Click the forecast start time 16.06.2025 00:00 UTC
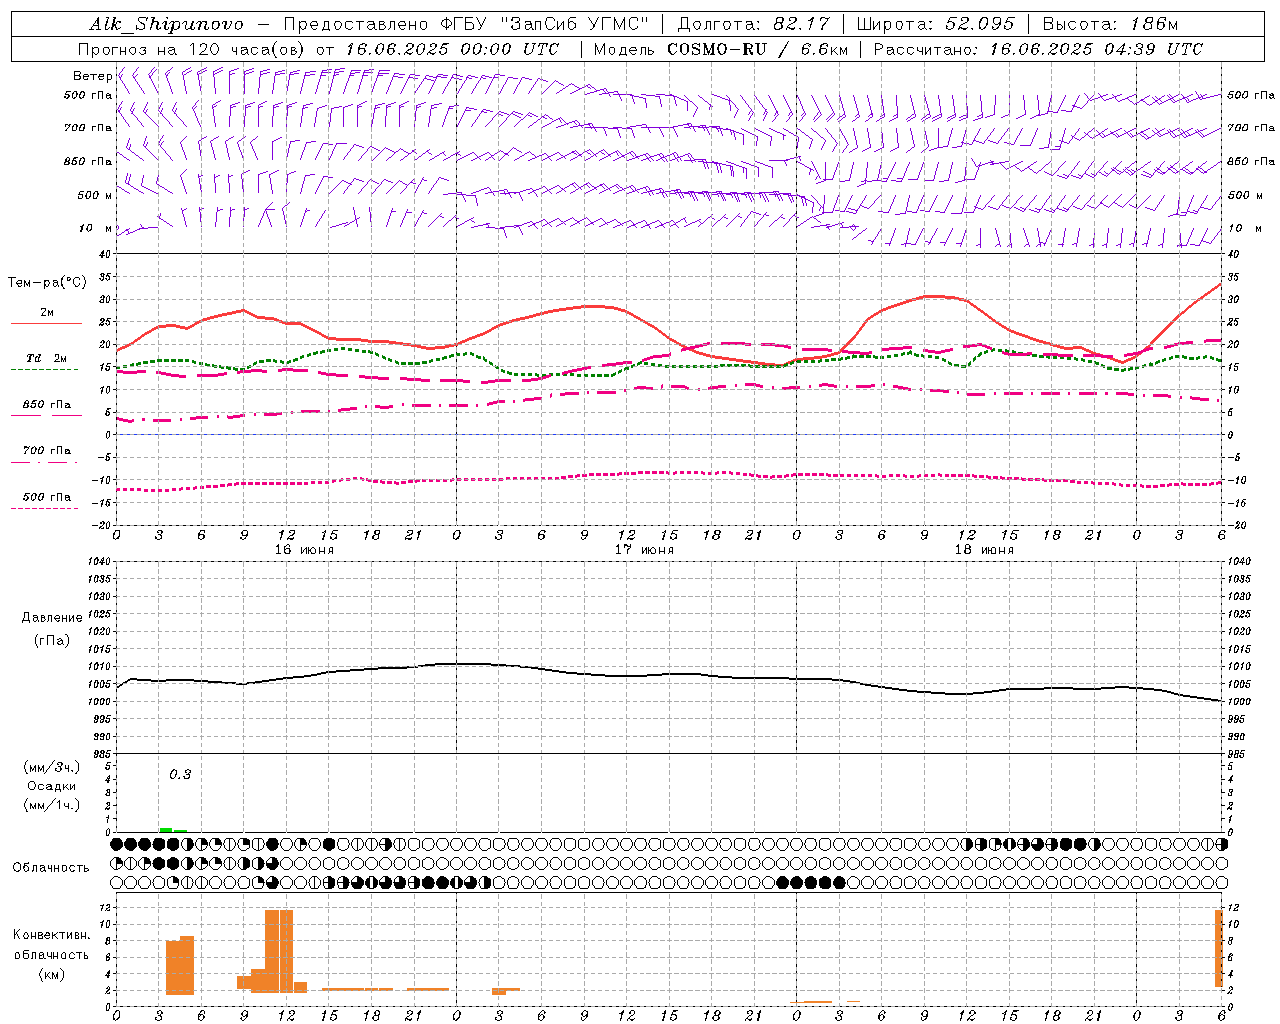1280x1024 pixels. click(x=452, y=49)
